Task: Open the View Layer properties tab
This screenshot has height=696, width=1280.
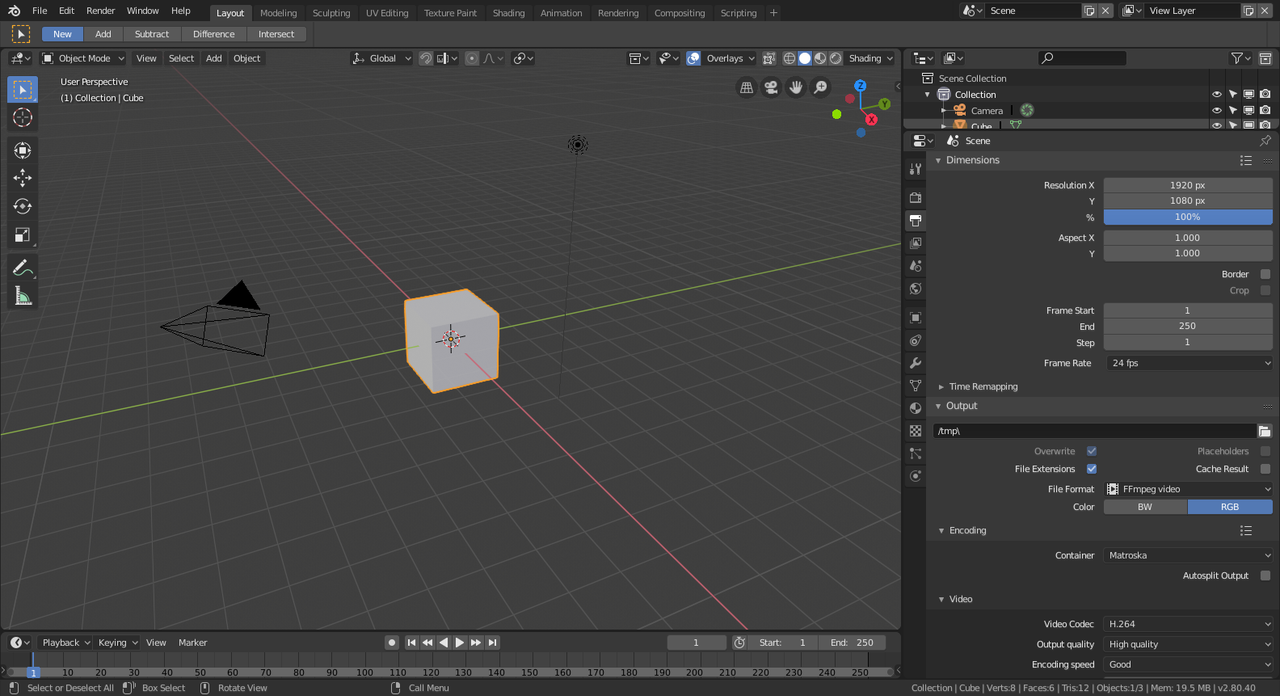Action: coord(915,243)
